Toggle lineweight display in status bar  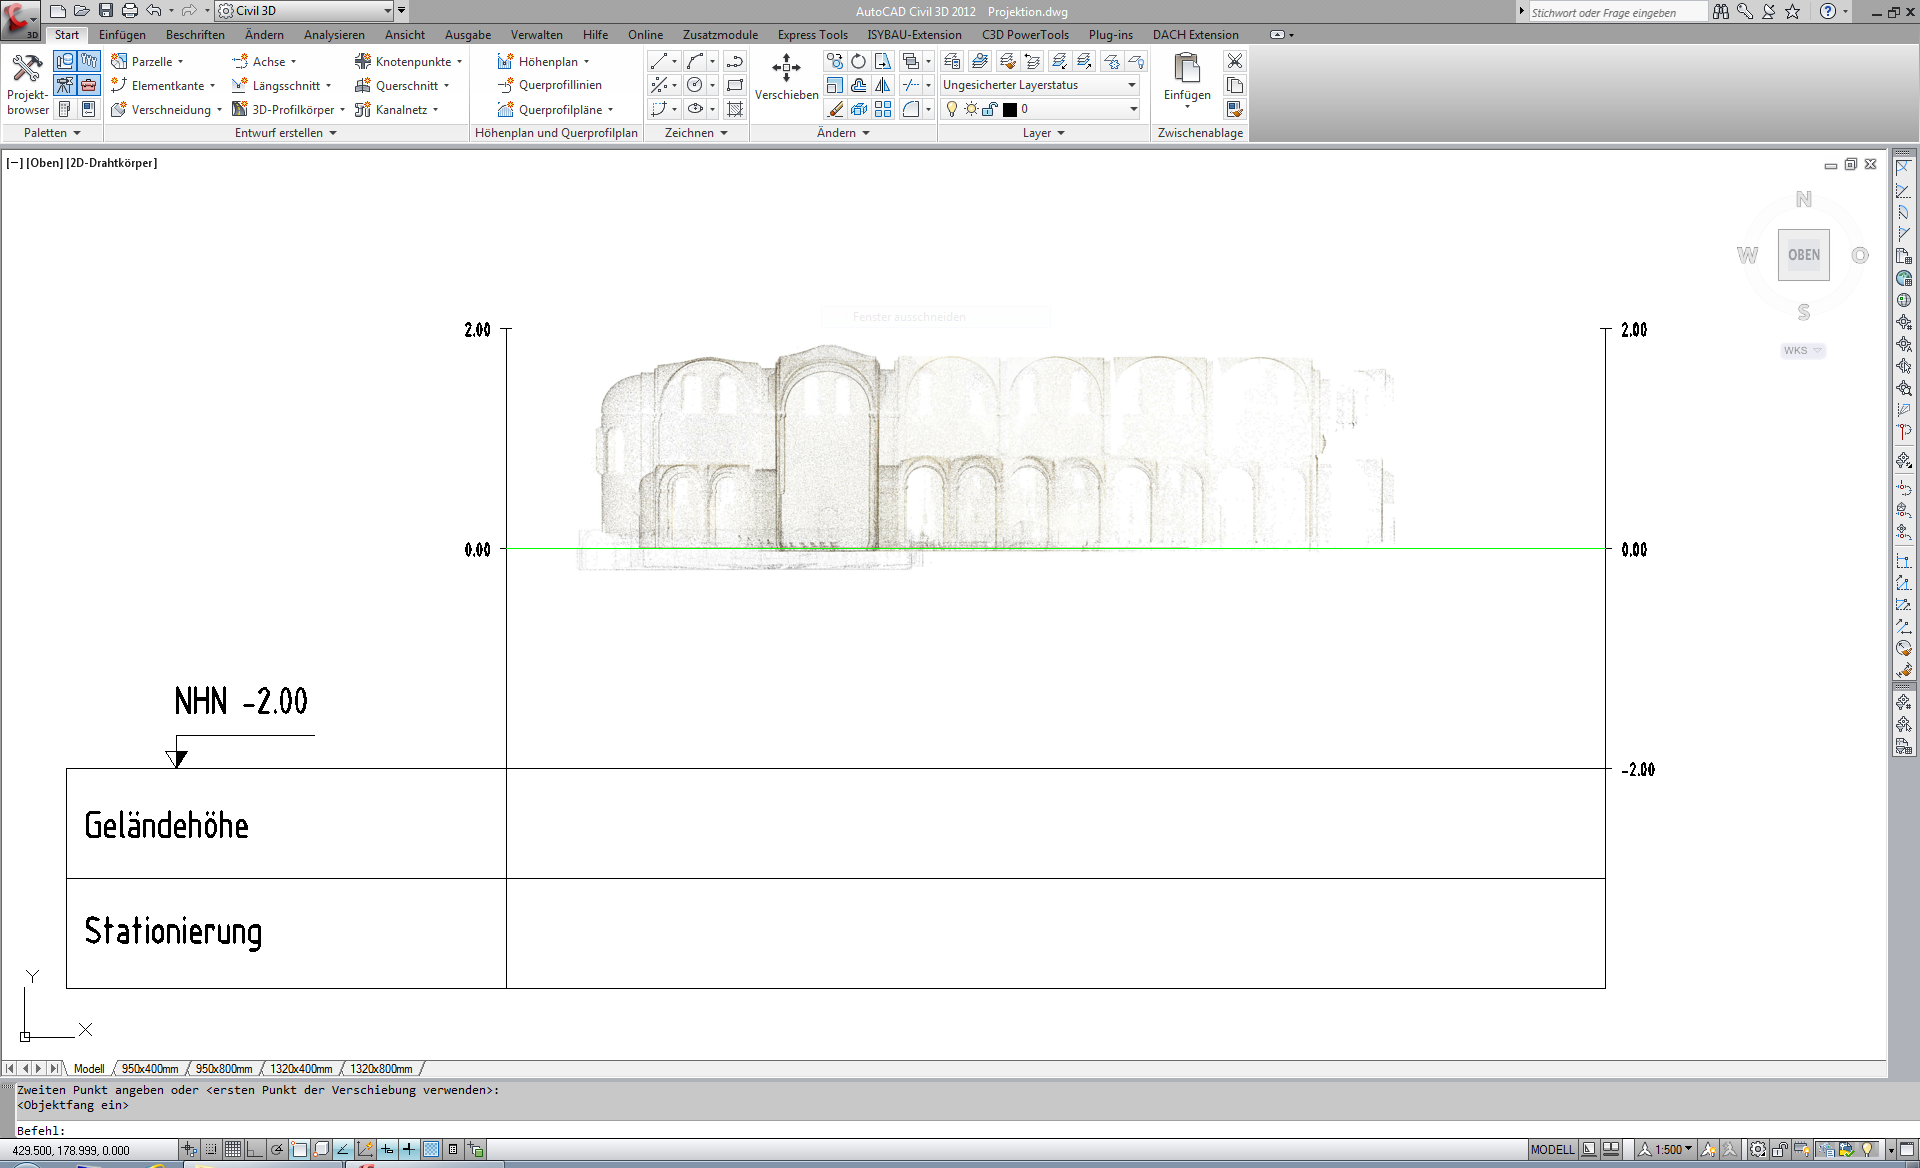[x=409, y=1149]
